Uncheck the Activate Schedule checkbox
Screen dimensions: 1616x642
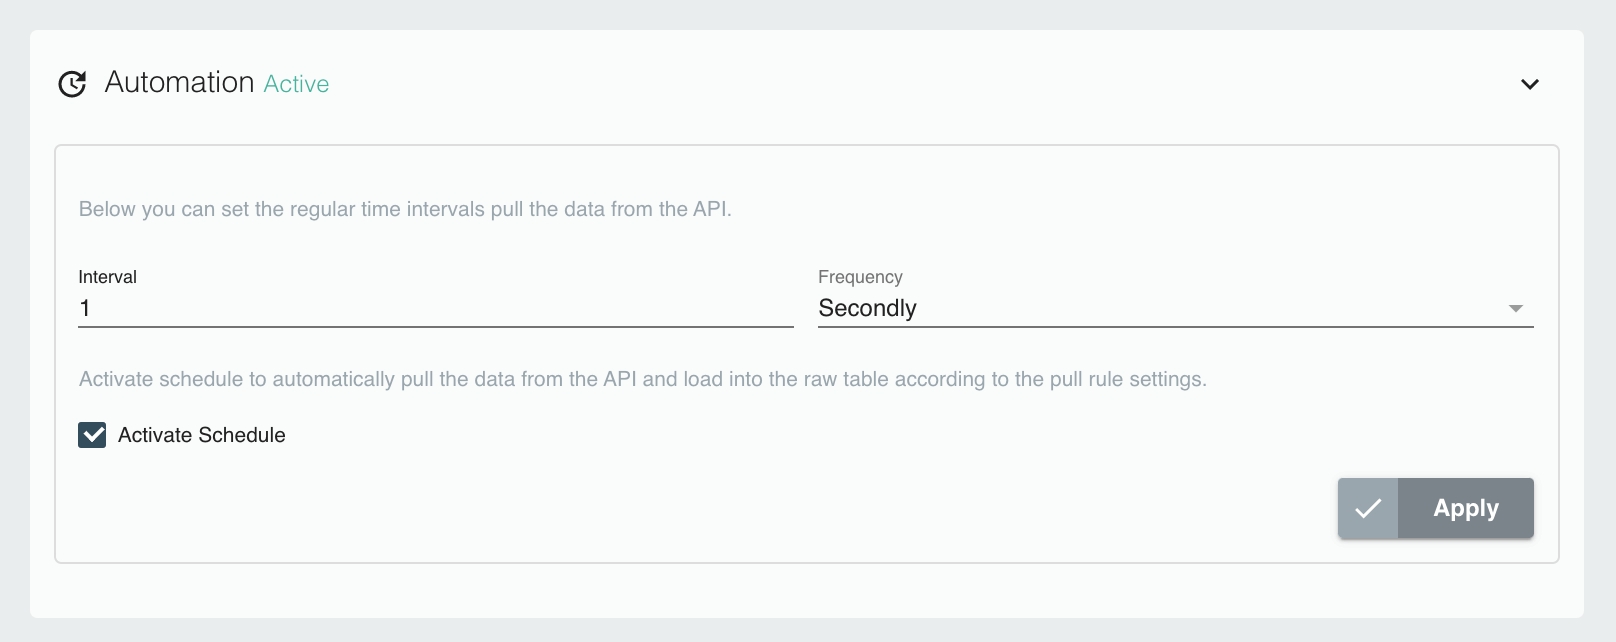tap(92, 435)
